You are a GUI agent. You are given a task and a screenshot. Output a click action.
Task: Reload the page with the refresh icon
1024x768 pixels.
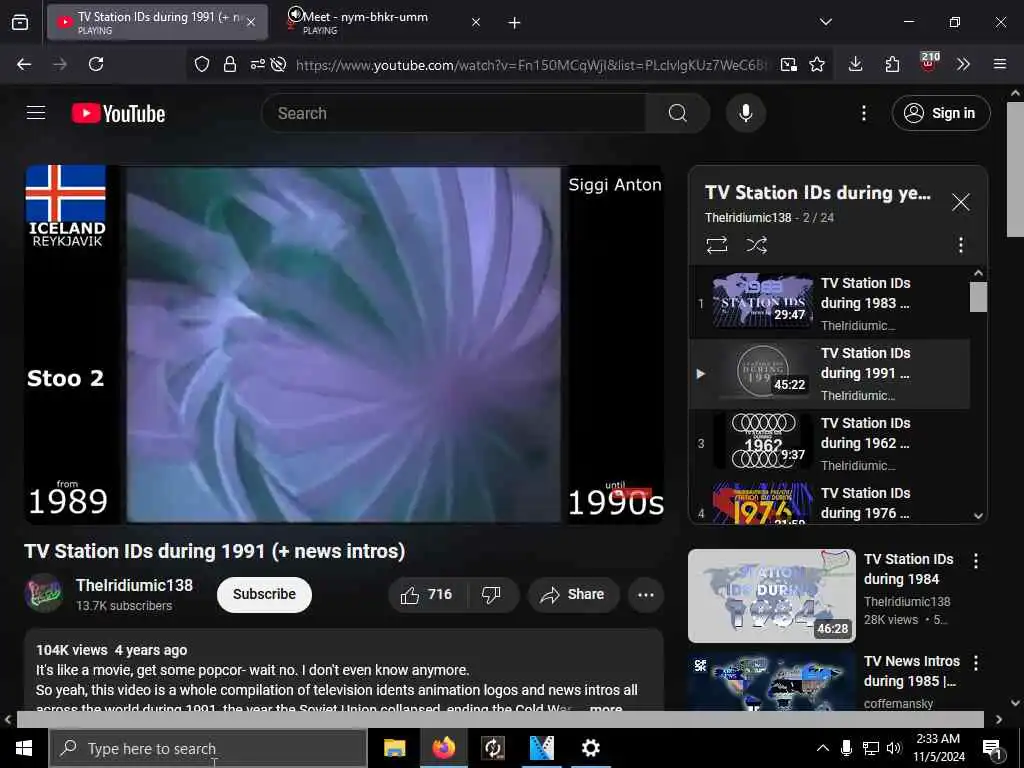point(96,64)
